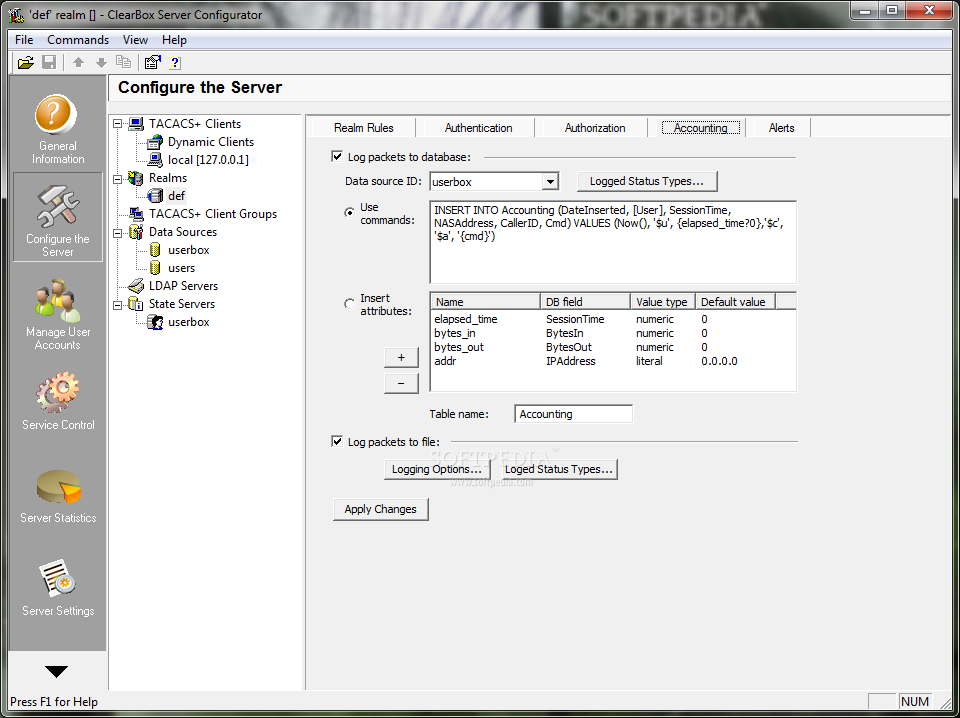Select the elapsed_time attribute row
Screen dimensions: 960x718
pyautogui.click(x=613, y=319)
